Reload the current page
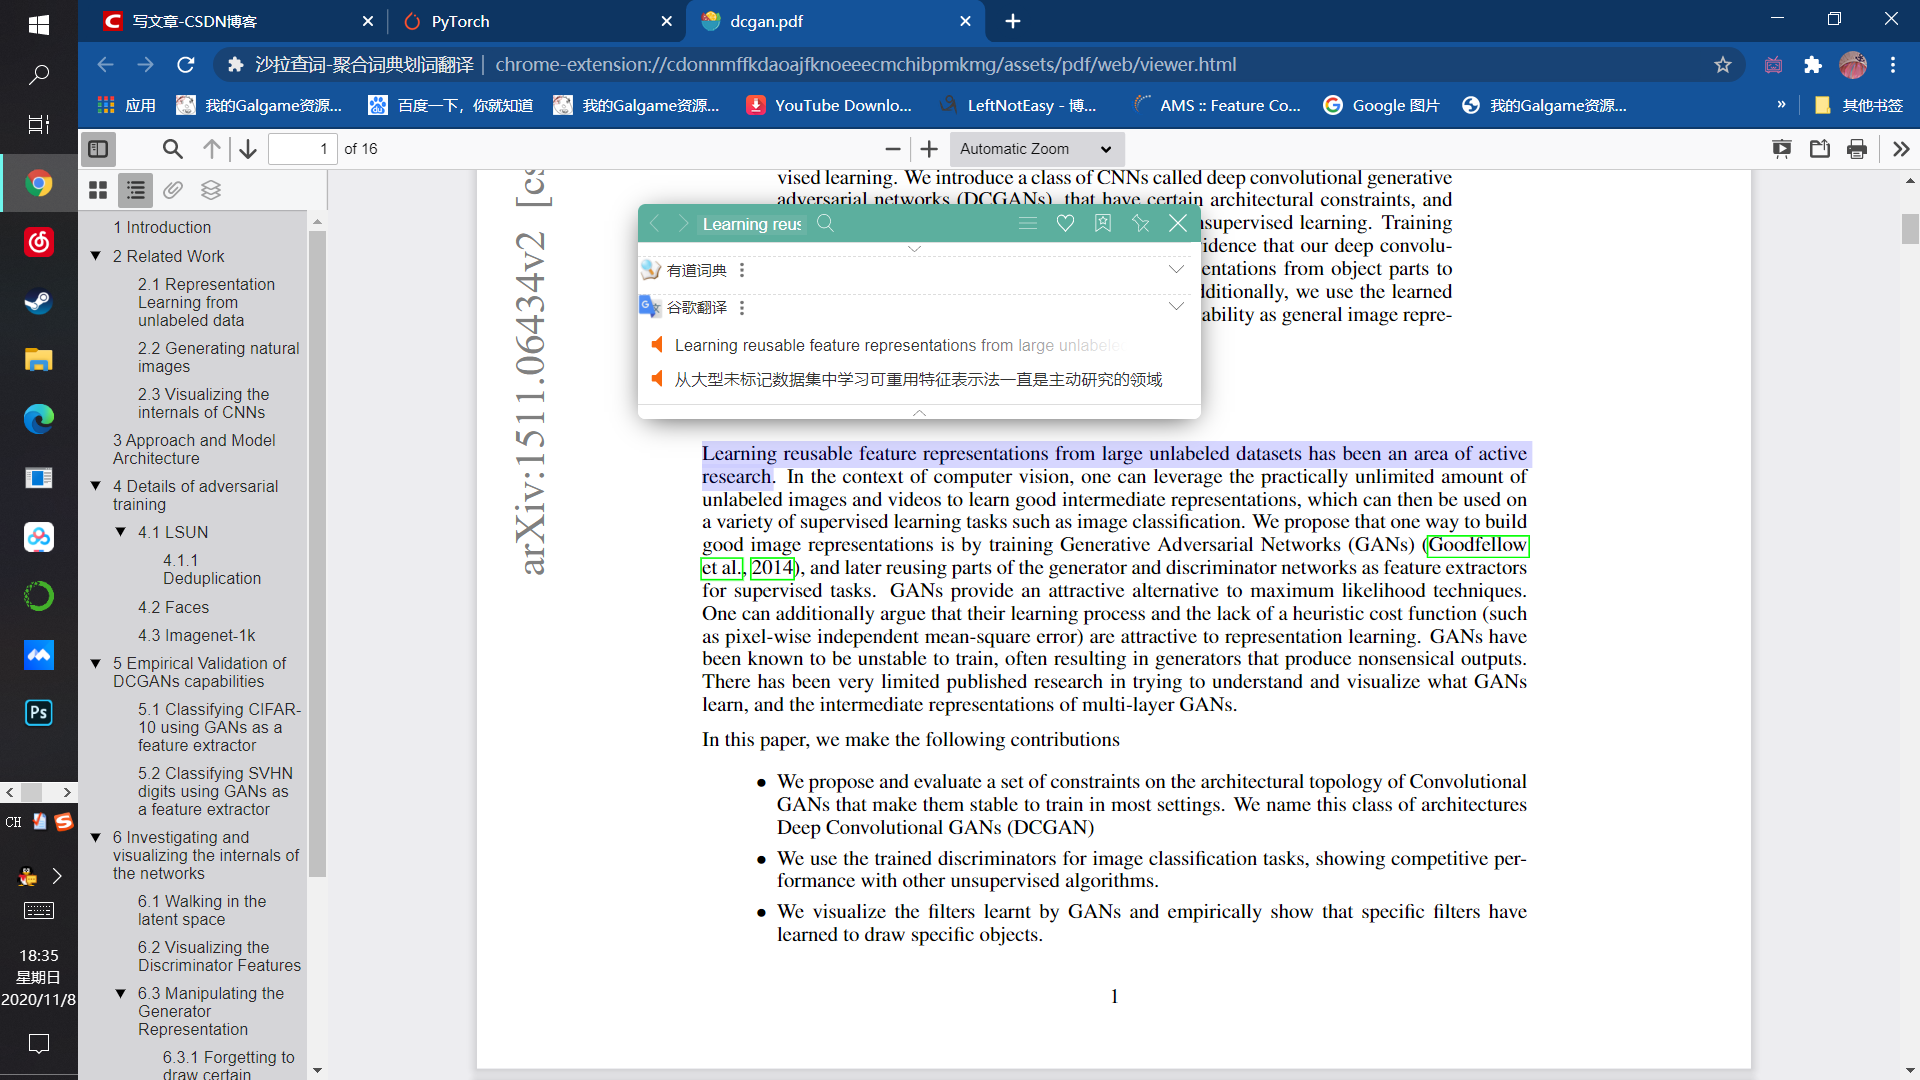Image resolution: width=1920 pixels, height=1080 pixels. pyautogui.click(x=186, y=65)
